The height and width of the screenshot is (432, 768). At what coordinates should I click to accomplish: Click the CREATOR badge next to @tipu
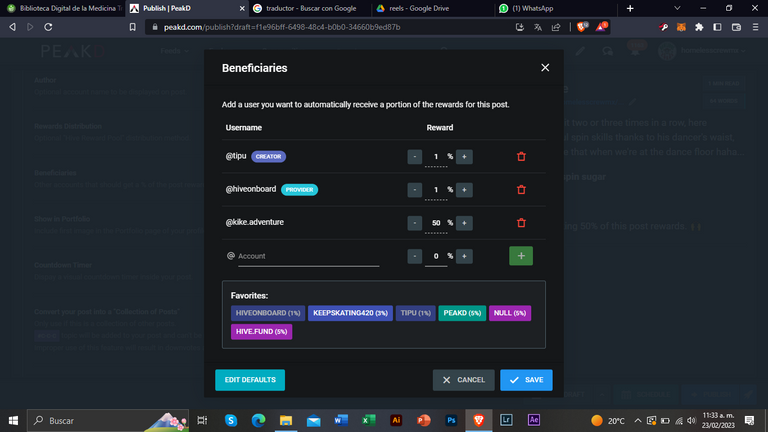[268, 157]
